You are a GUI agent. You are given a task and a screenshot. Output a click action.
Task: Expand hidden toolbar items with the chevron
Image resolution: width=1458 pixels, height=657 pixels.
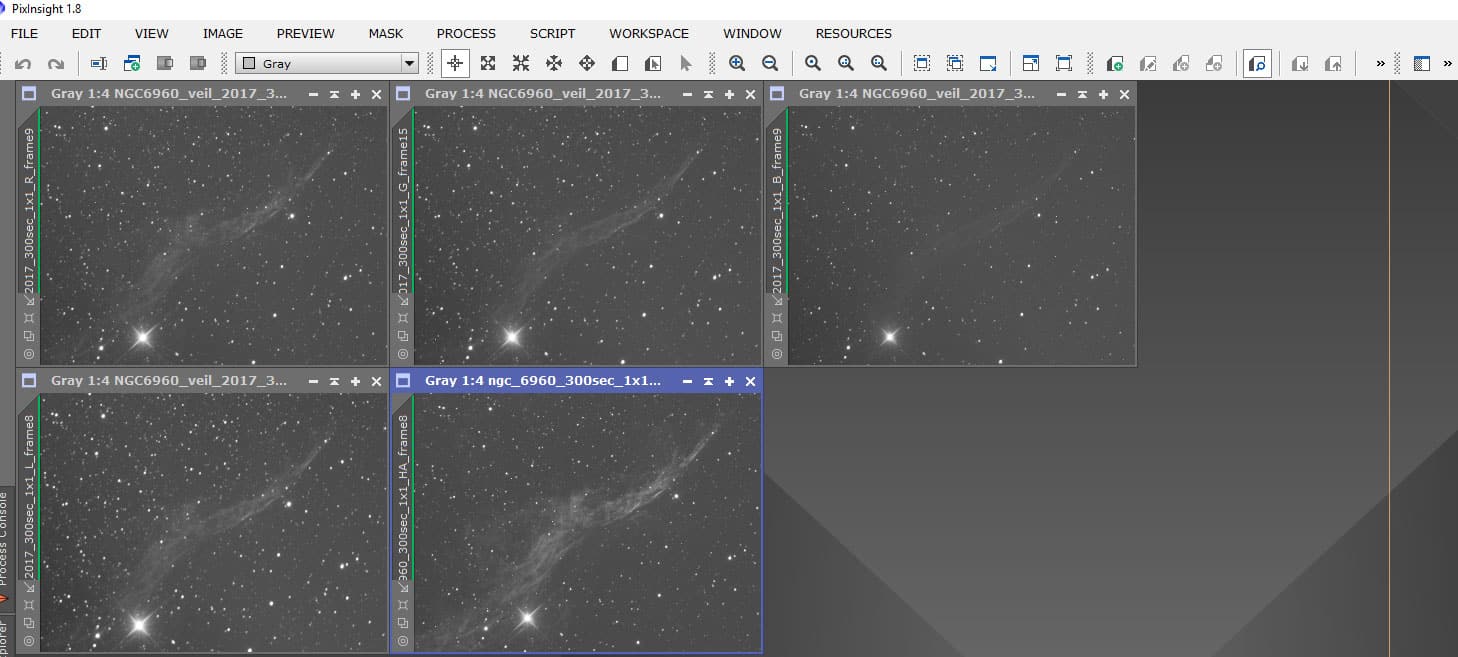pos(1380,63)
